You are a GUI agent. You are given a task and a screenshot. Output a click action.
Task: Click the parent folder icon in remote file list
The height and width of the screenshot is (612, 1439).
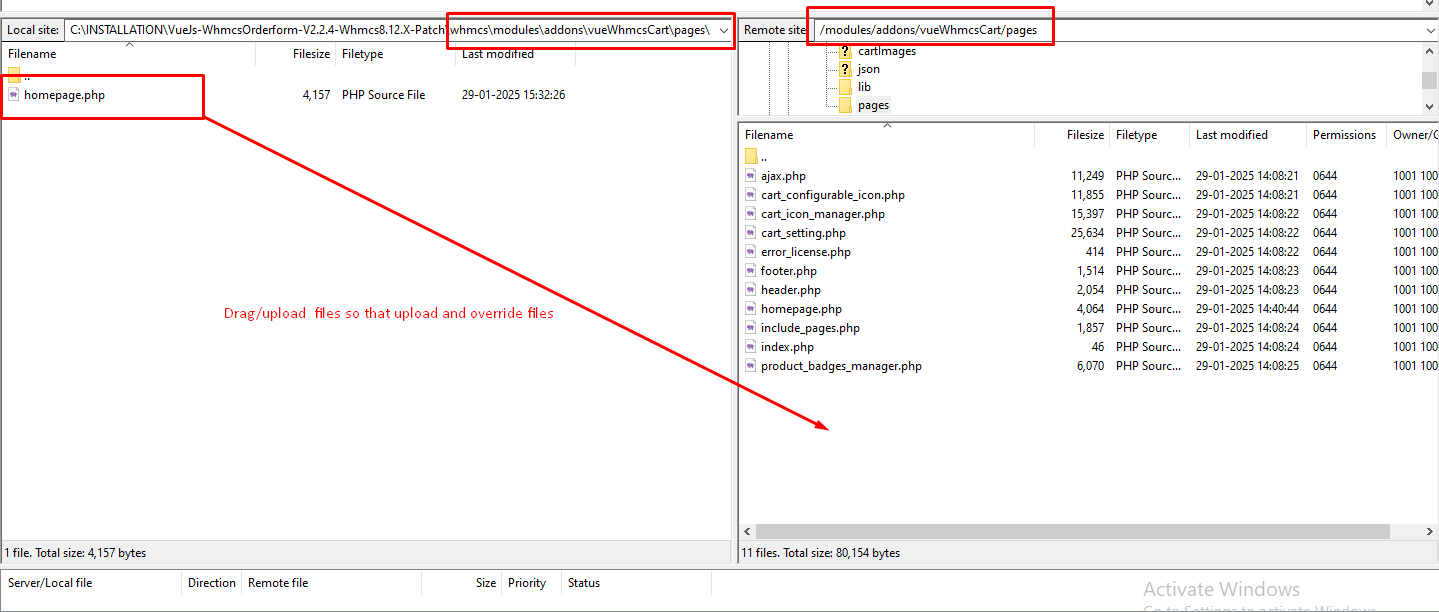click(751, 156)
